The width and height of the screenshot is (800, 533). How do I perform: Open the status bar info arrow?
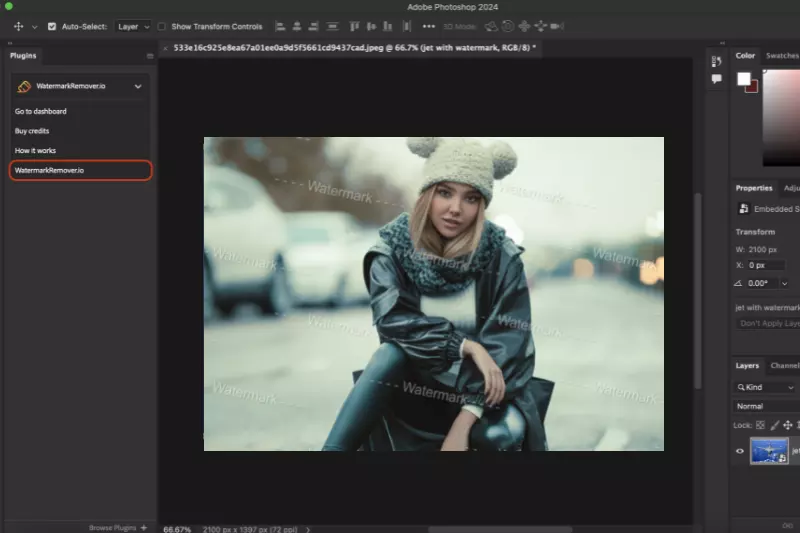(308, 529)
